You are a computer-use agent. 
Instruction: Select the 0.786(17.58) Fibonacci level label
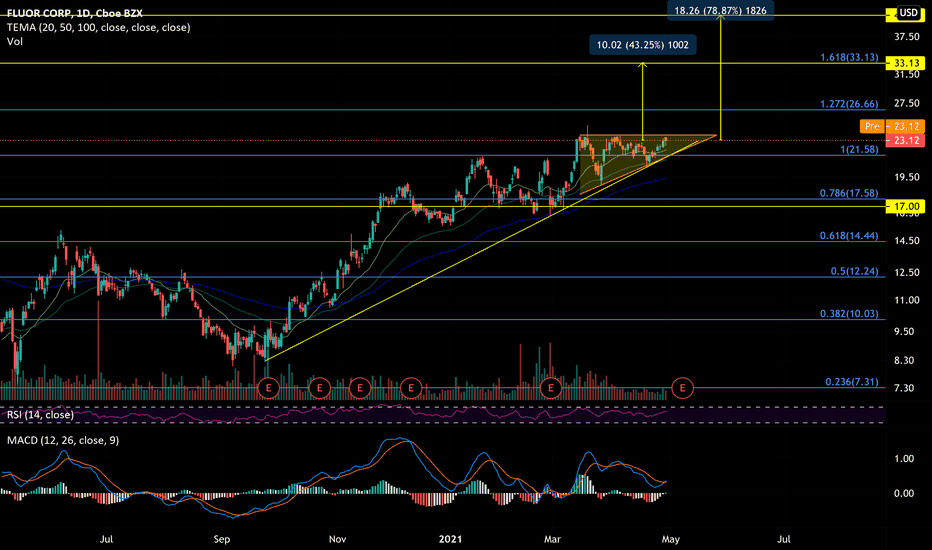(849, 193)
